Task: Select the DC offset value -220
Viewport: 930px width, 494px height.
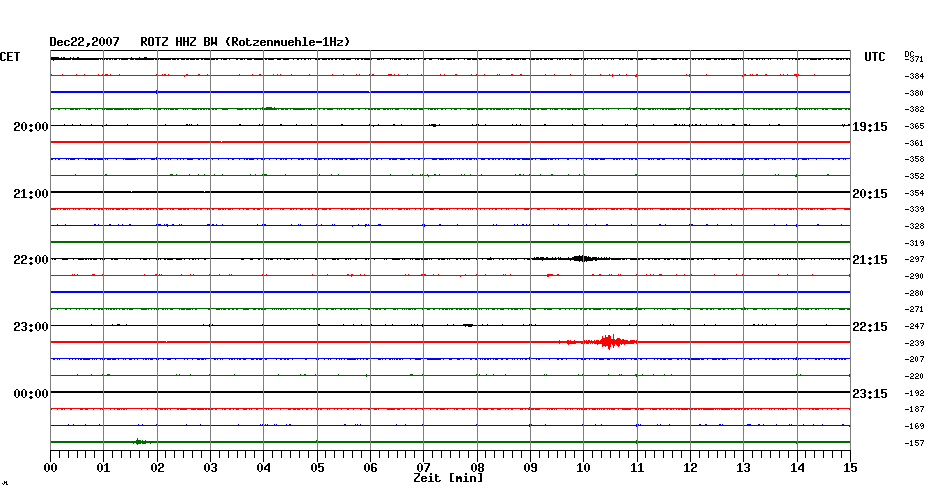Action: pyautogui.click(x=914, y=376)
